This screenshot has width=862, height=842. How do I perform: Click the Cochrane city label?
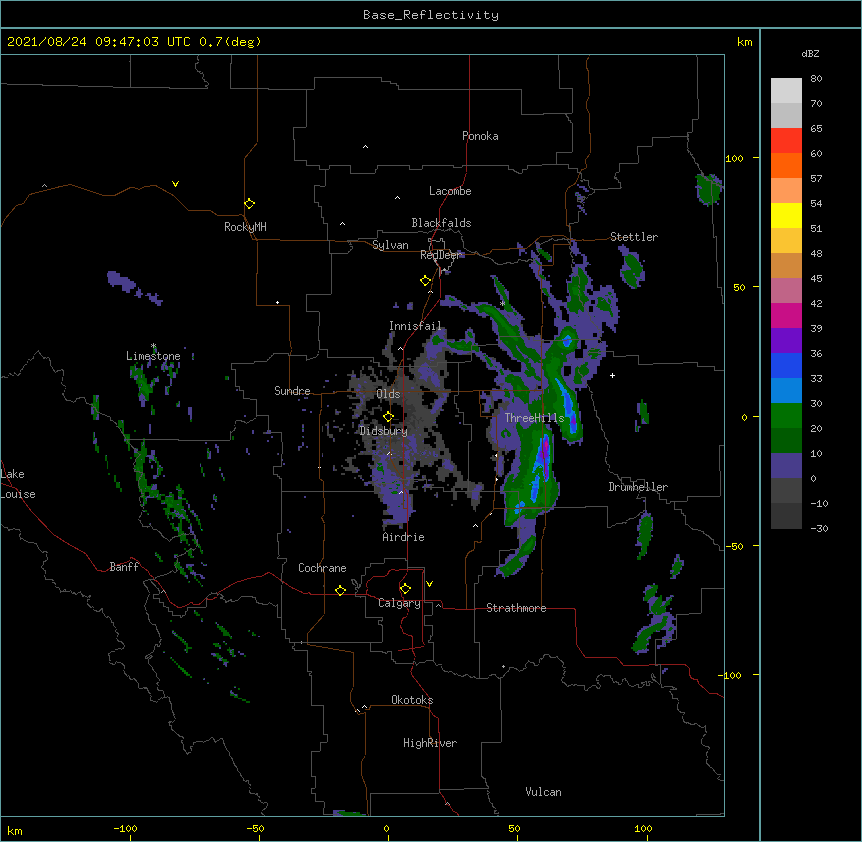[322, 568]
